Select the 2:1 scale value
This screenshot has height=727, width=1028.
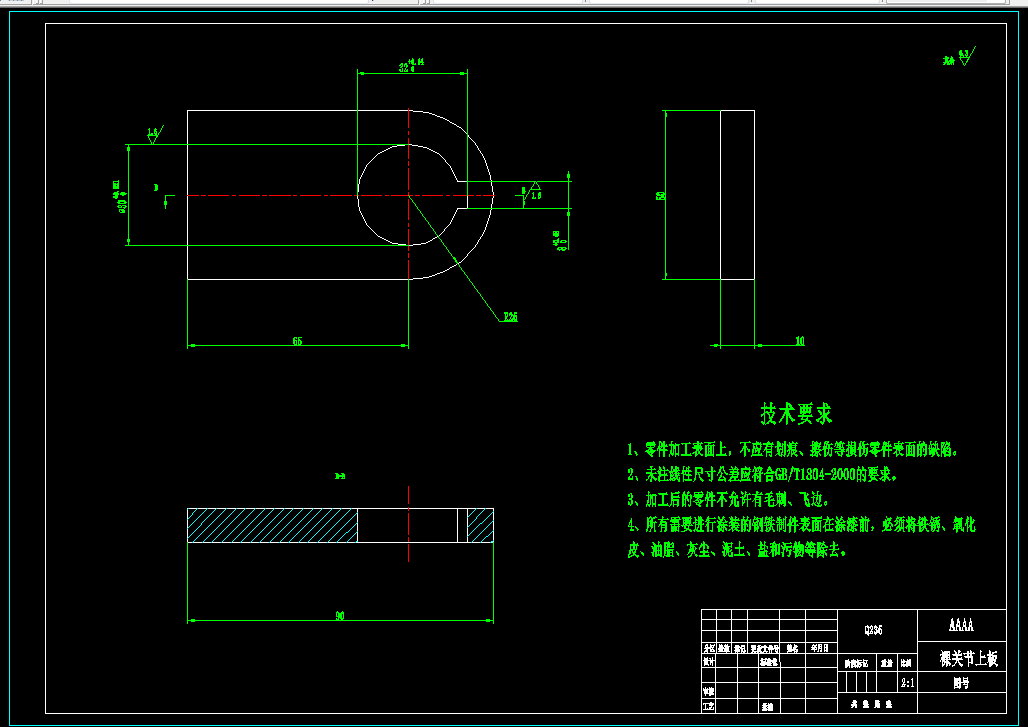(907, 683)
